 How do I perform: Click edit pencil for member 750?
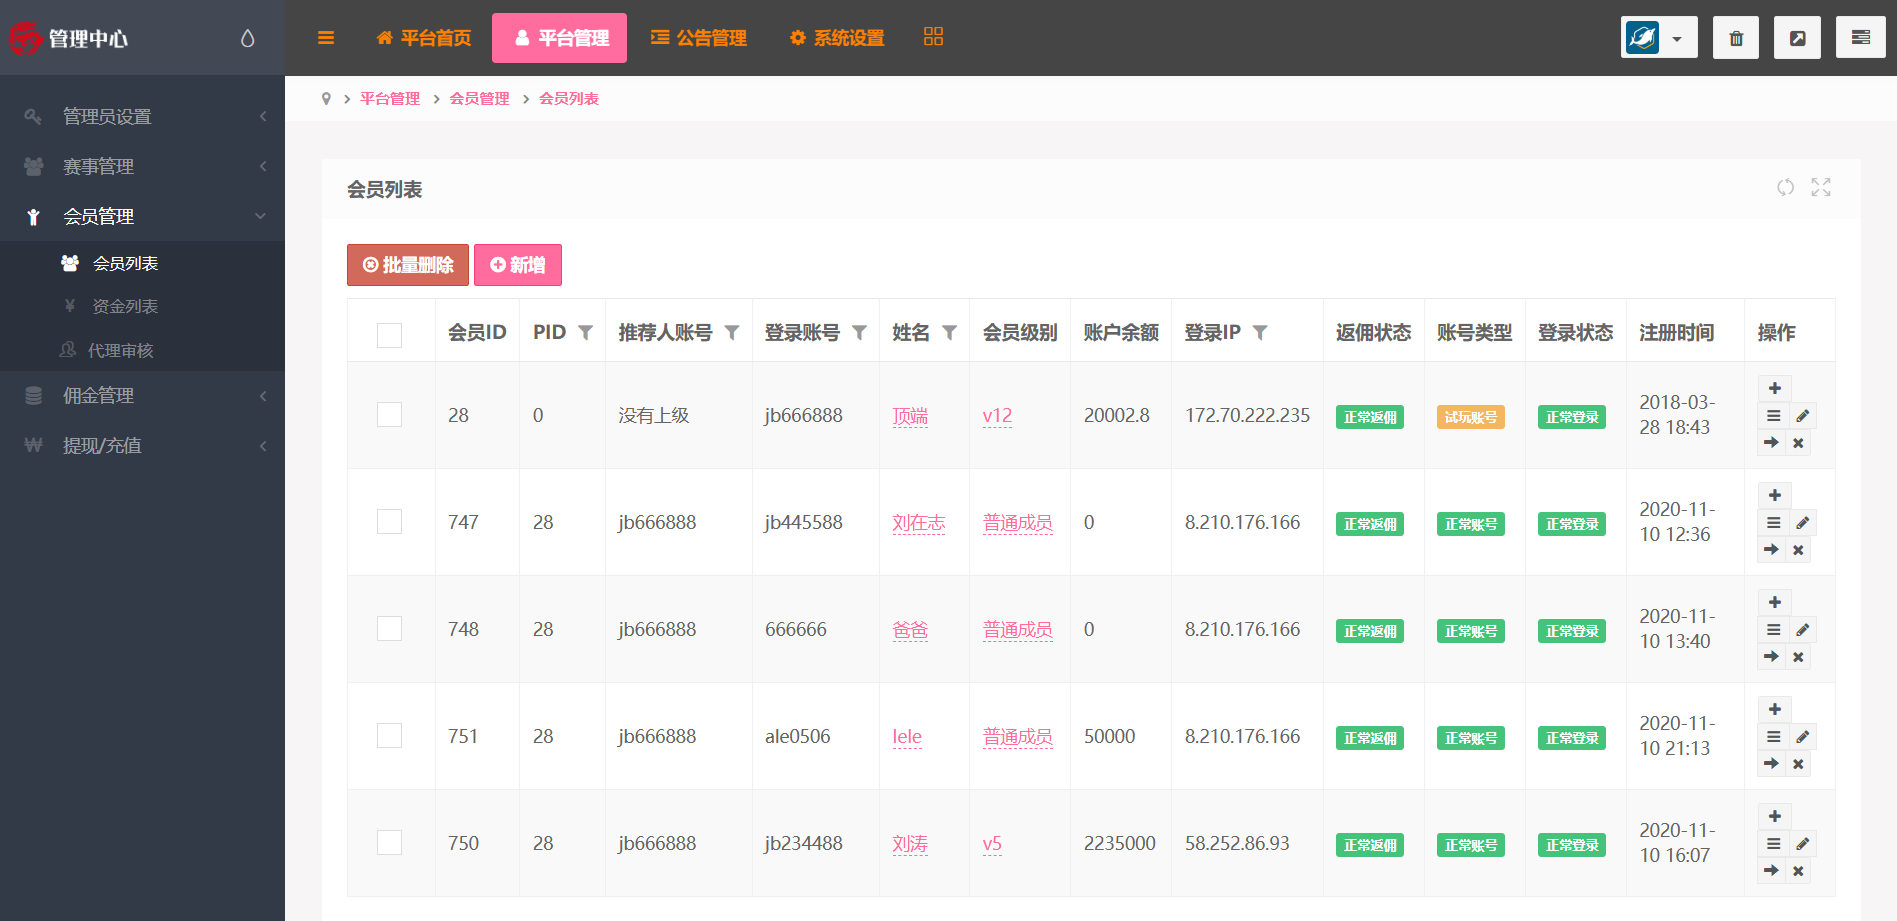tap(1802, 844)
